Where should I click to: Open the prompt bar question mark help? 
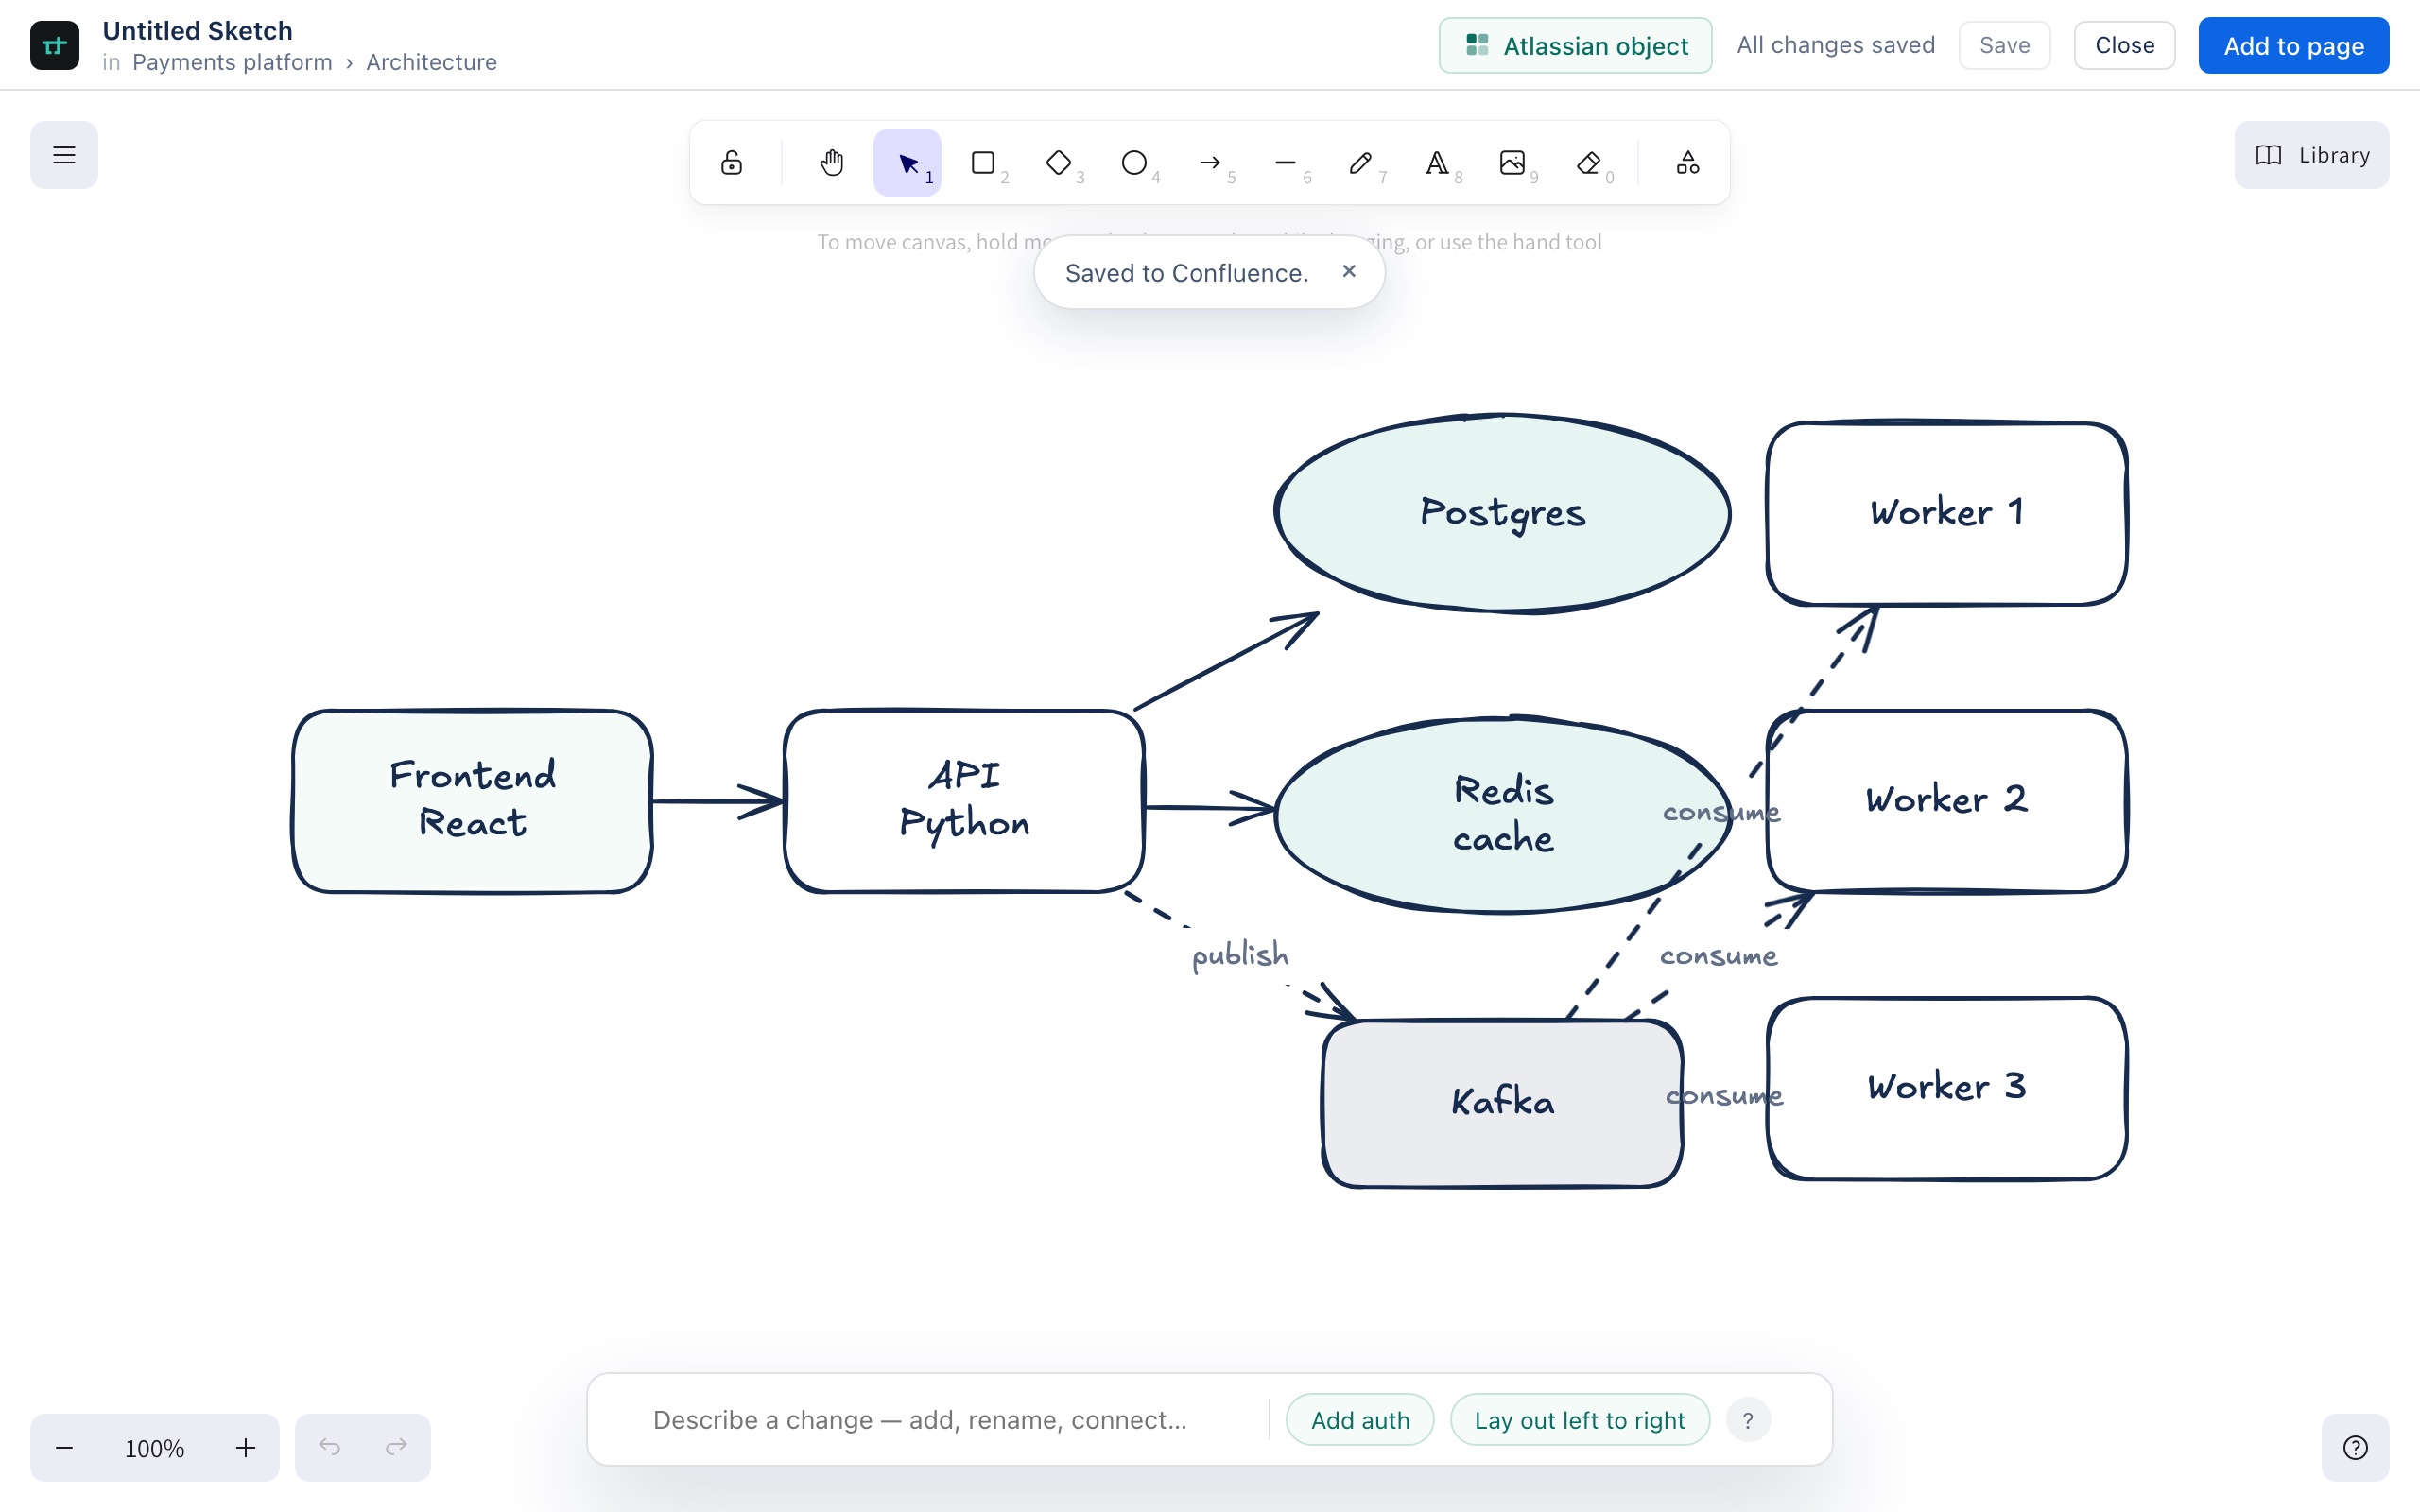(x=1748, y=1420)
